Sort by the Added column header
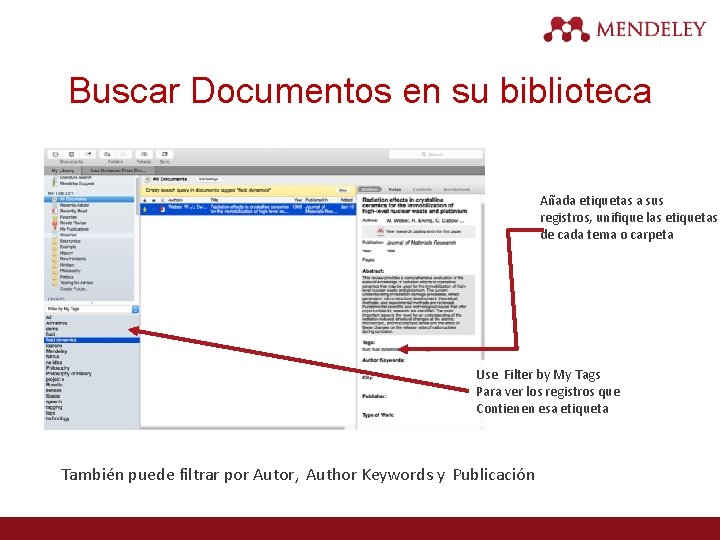This screenshot has height=540, width=720. 347,200
